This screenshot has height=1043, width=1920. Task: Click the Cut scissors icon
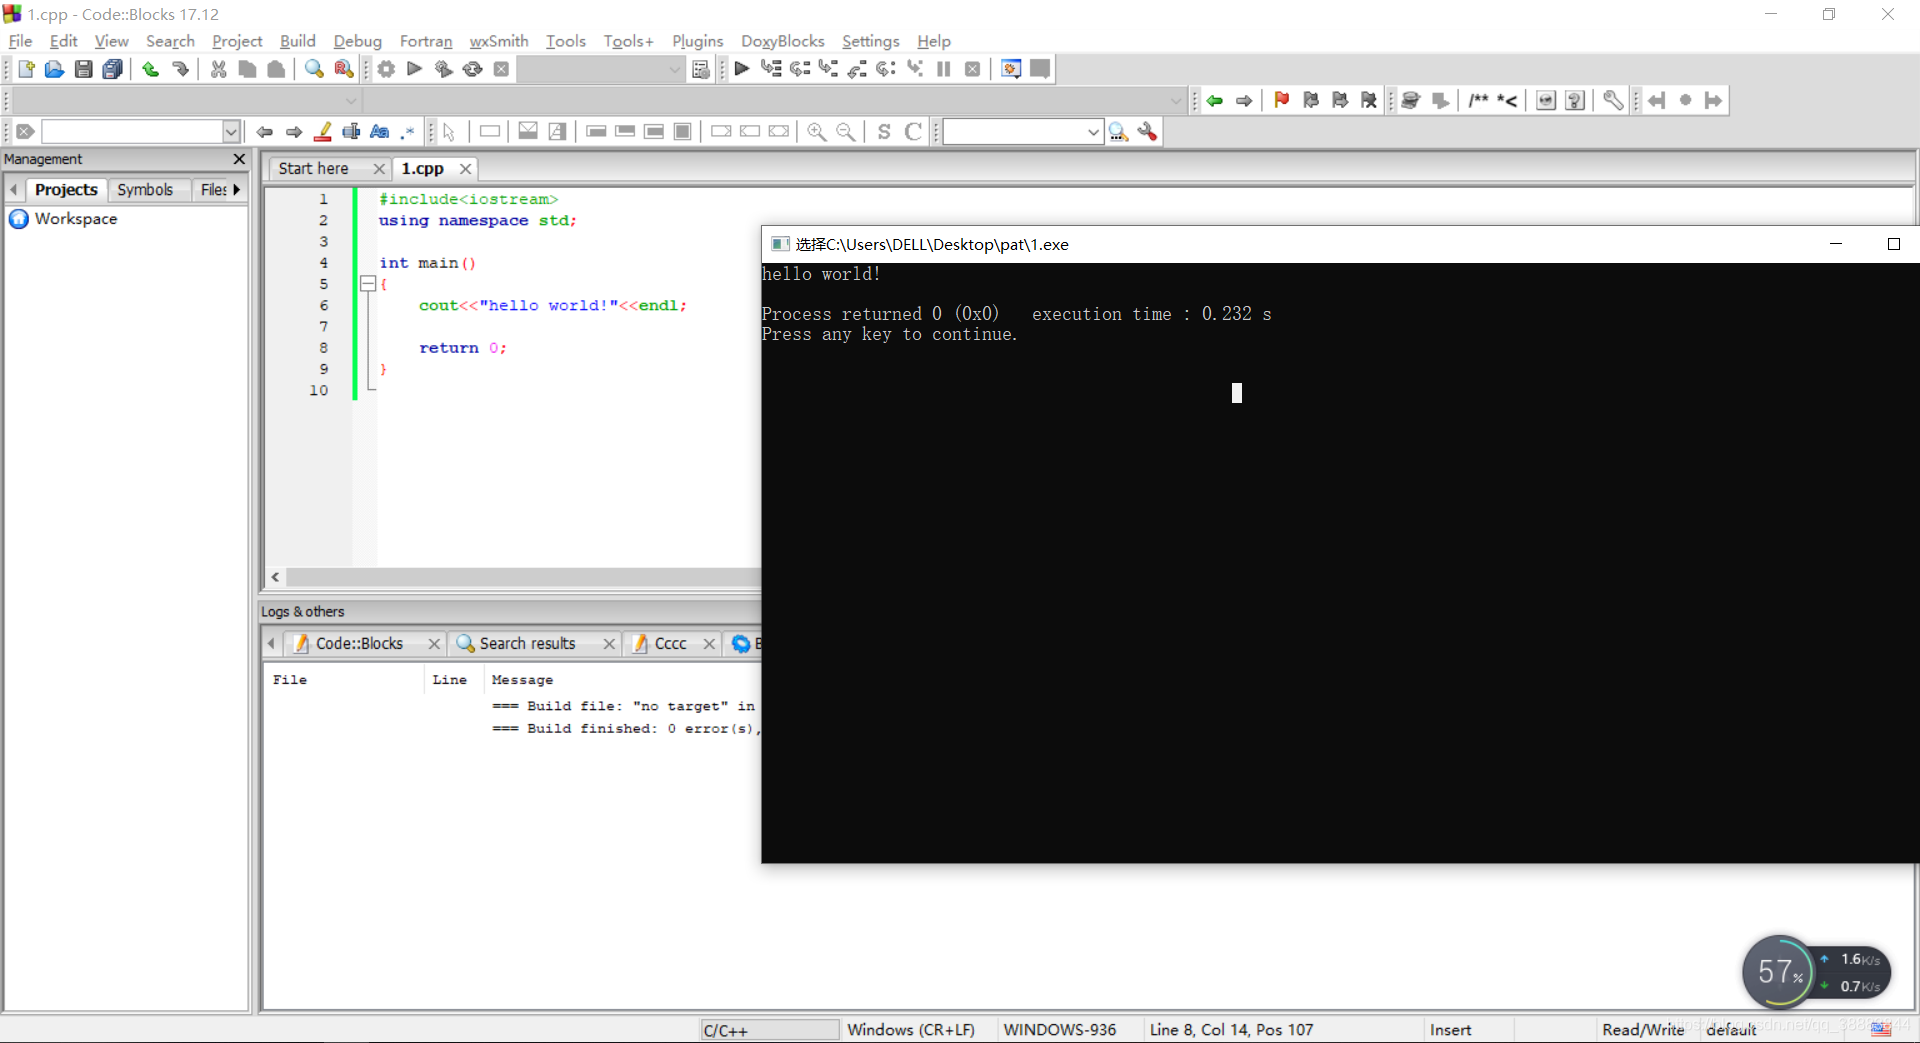218,69
